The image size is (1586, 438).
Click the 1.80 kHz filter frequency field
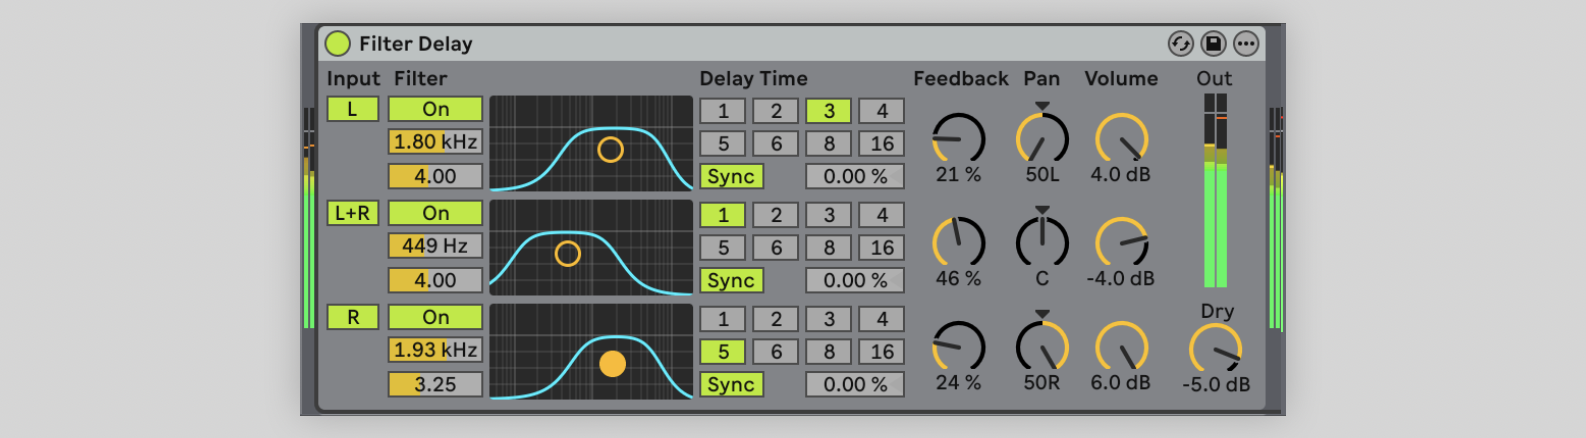[435, 142]
